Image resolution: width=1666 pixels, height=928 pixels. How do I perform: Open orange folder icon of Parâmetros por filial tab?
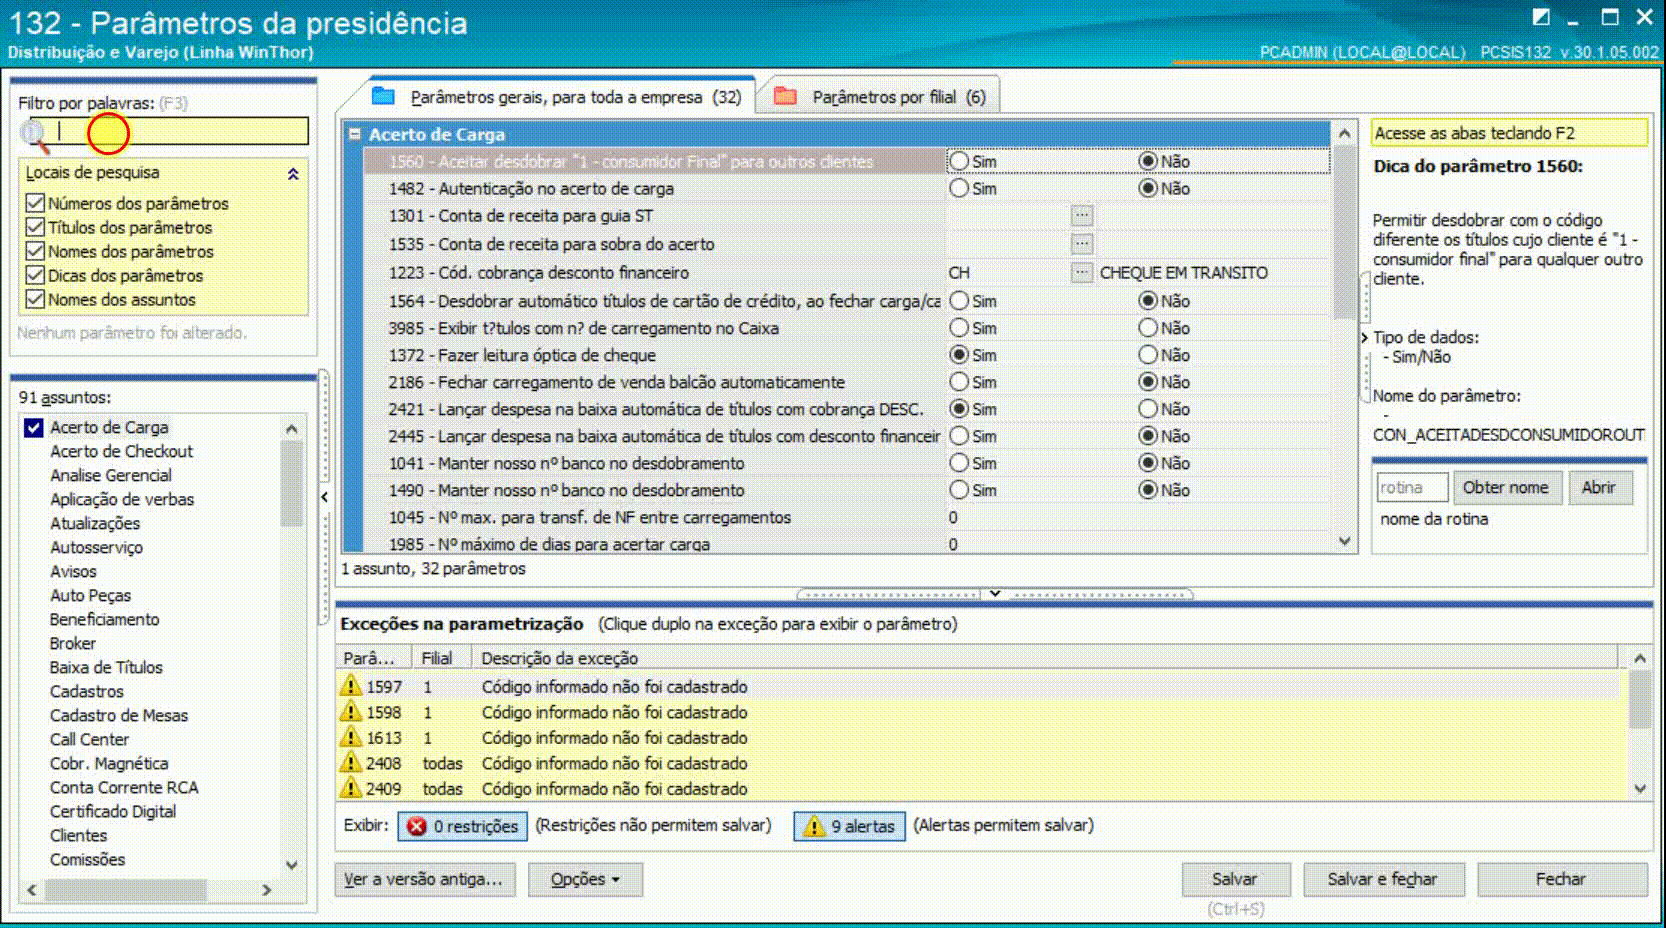[785, 96]
